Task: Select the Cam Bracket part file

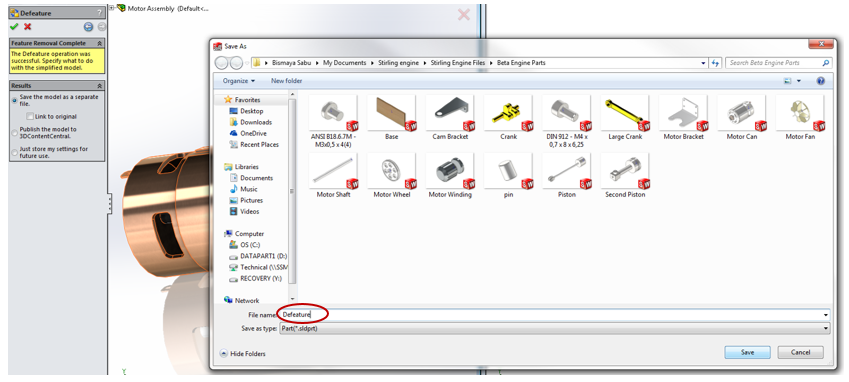Action: coord(450,118)
